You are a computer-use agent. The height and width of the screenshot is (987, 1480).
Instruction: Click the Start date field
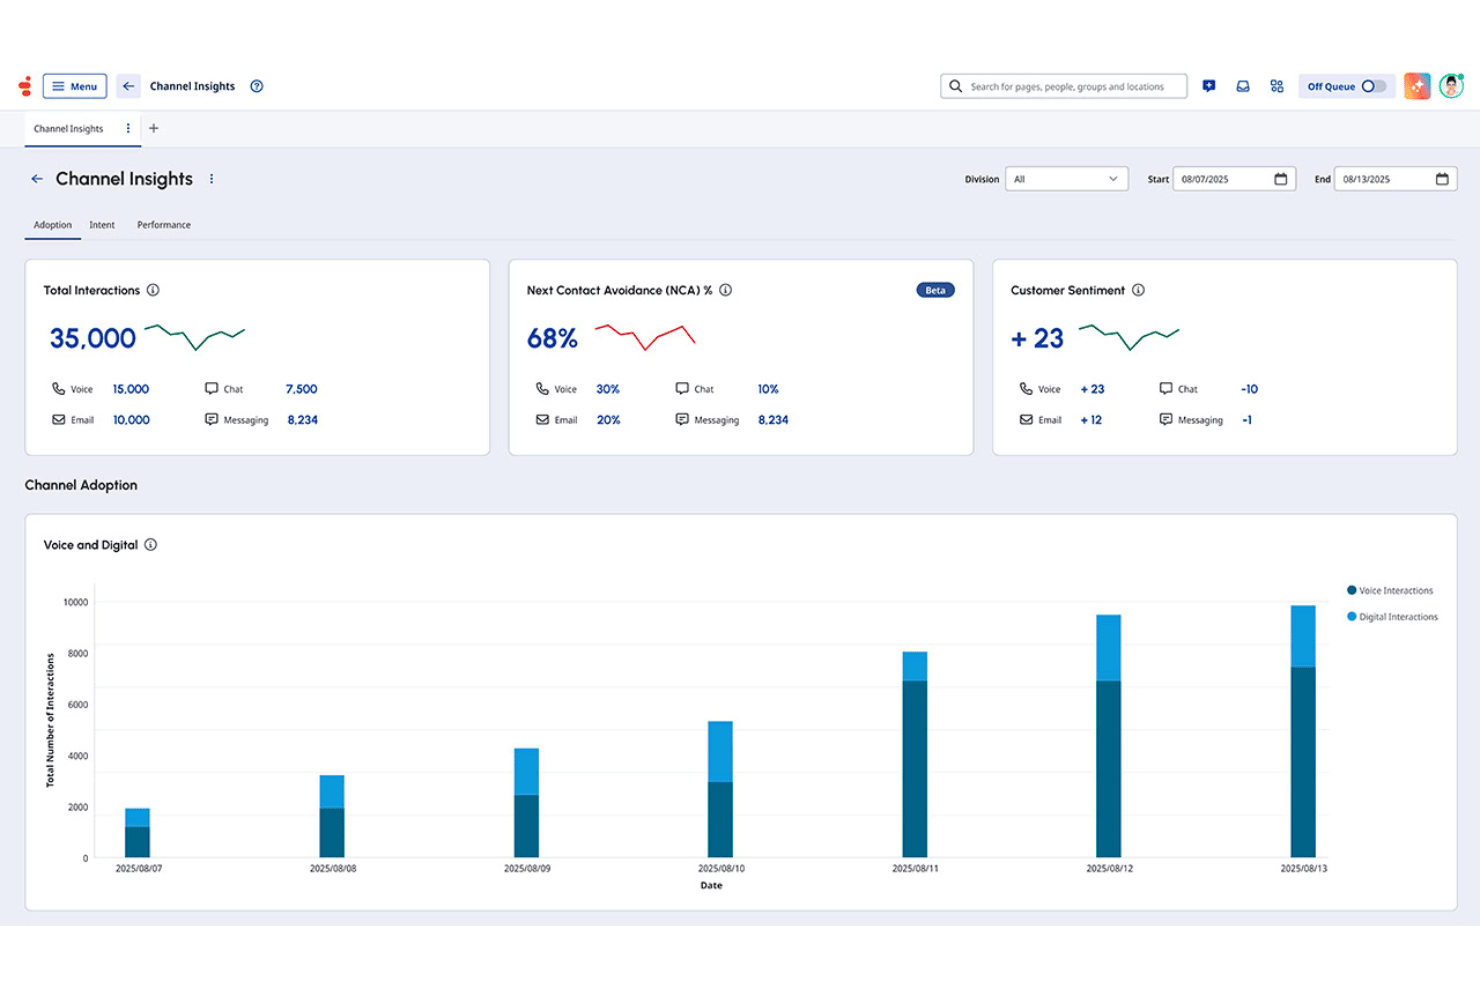(x=1234, y=179)
